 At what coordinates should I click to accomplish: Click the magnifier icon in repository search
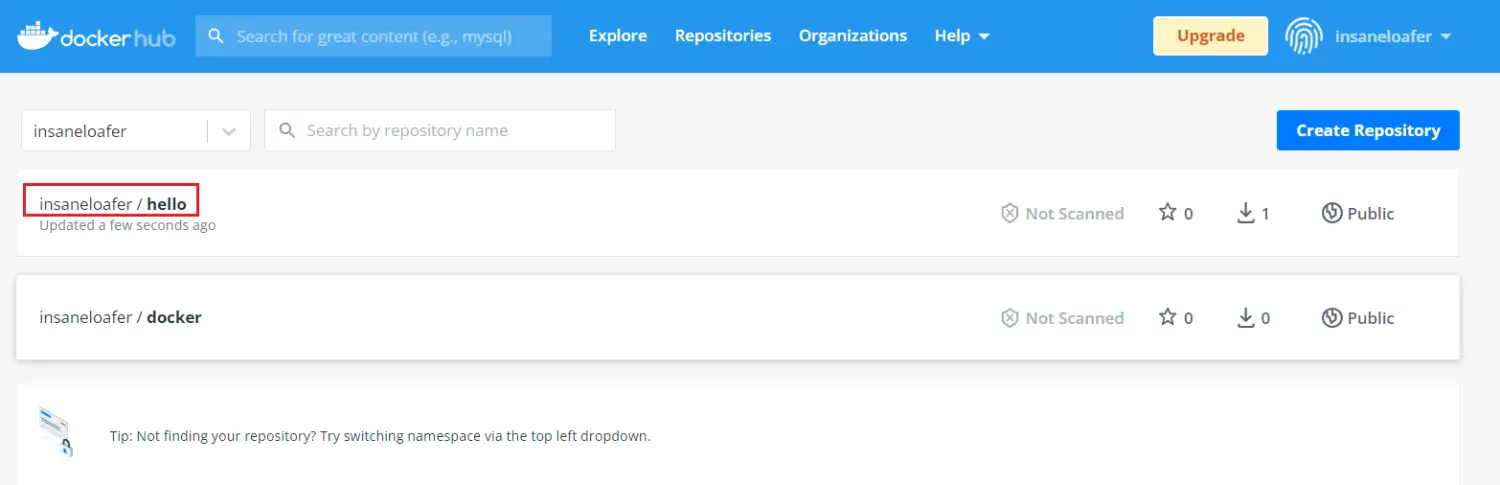click(x=287, y=130)
